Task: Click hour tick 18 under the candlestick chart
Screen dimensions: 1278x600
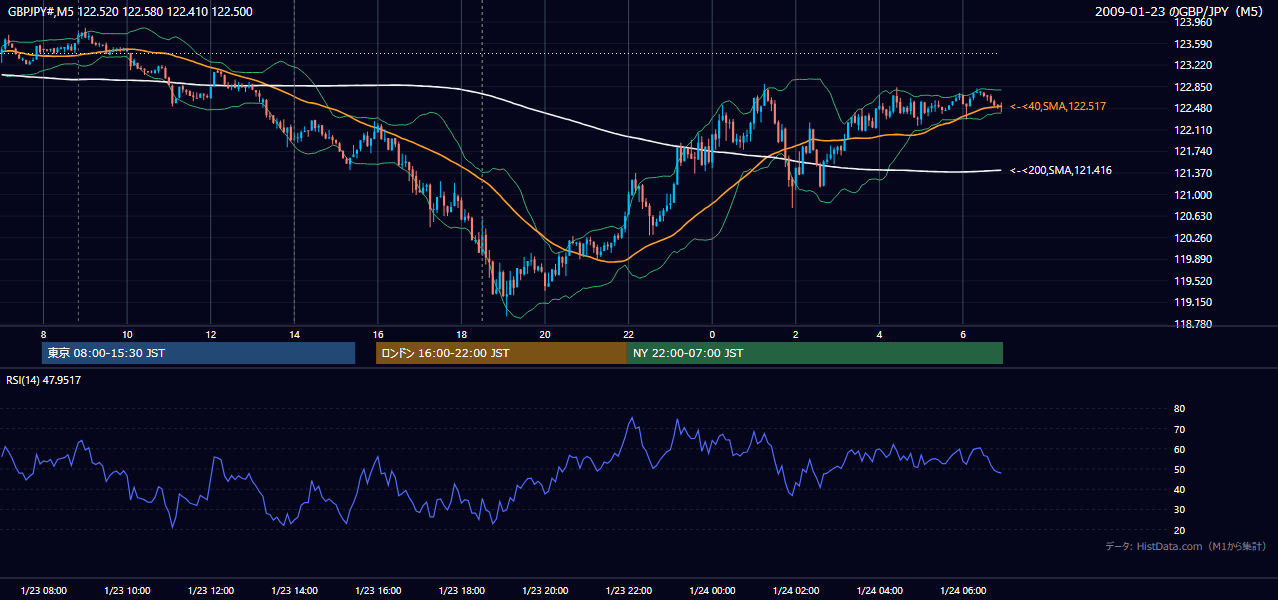Action: tap(461, 334)
